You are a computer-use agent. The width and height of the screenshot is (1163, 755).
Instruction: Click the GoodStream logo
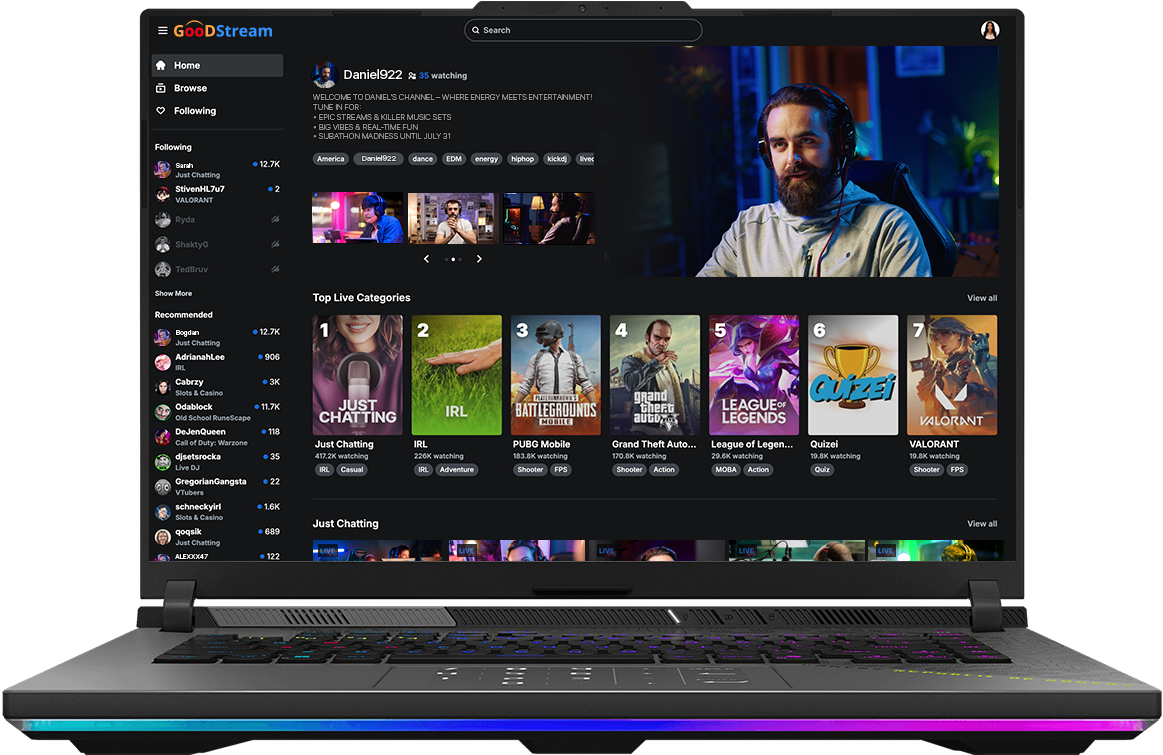click(x=223, y=30)
